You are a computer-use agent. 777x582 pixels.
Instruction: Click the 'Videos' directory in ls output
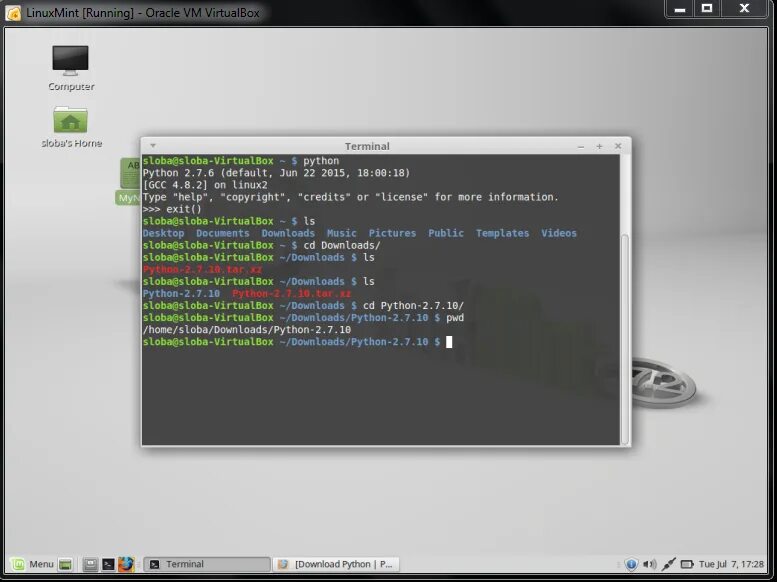[559, 233]
